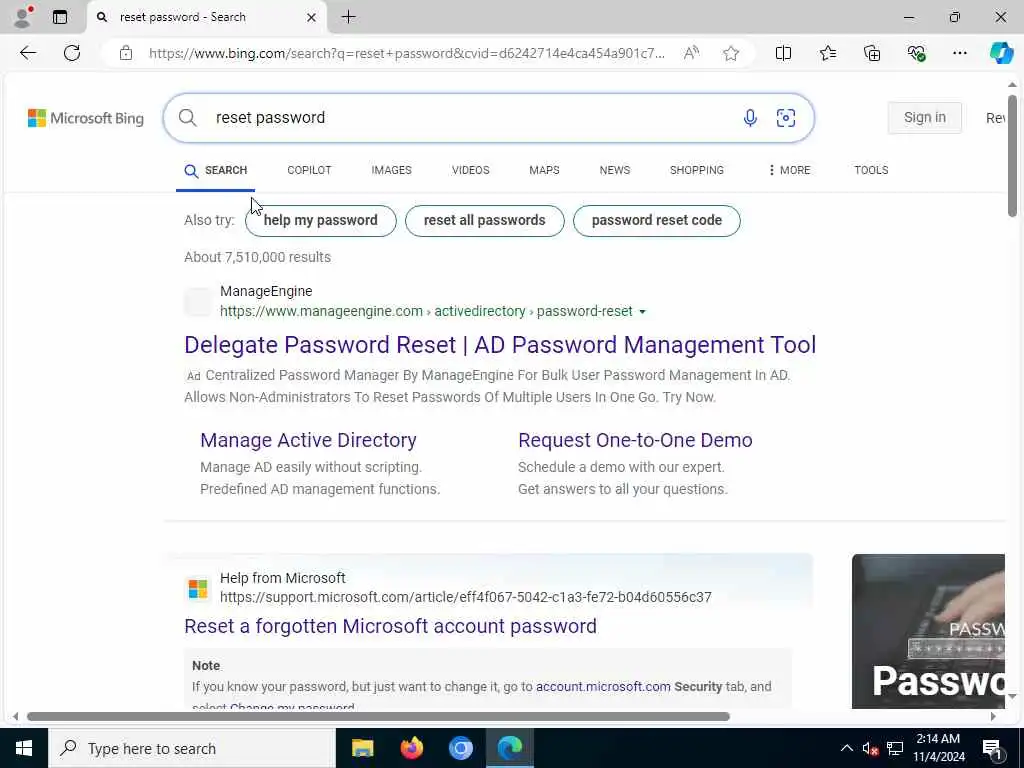
Task: Open the notification center
Action: click(993, 749)
